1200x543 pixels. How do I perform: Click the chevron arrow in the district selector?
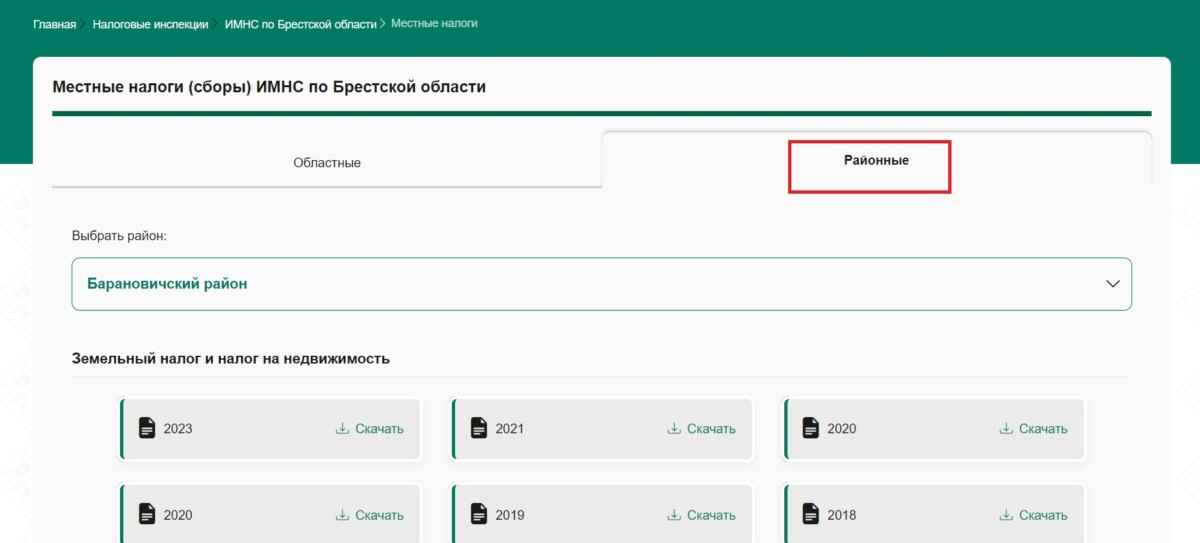tap(1112, 284)
